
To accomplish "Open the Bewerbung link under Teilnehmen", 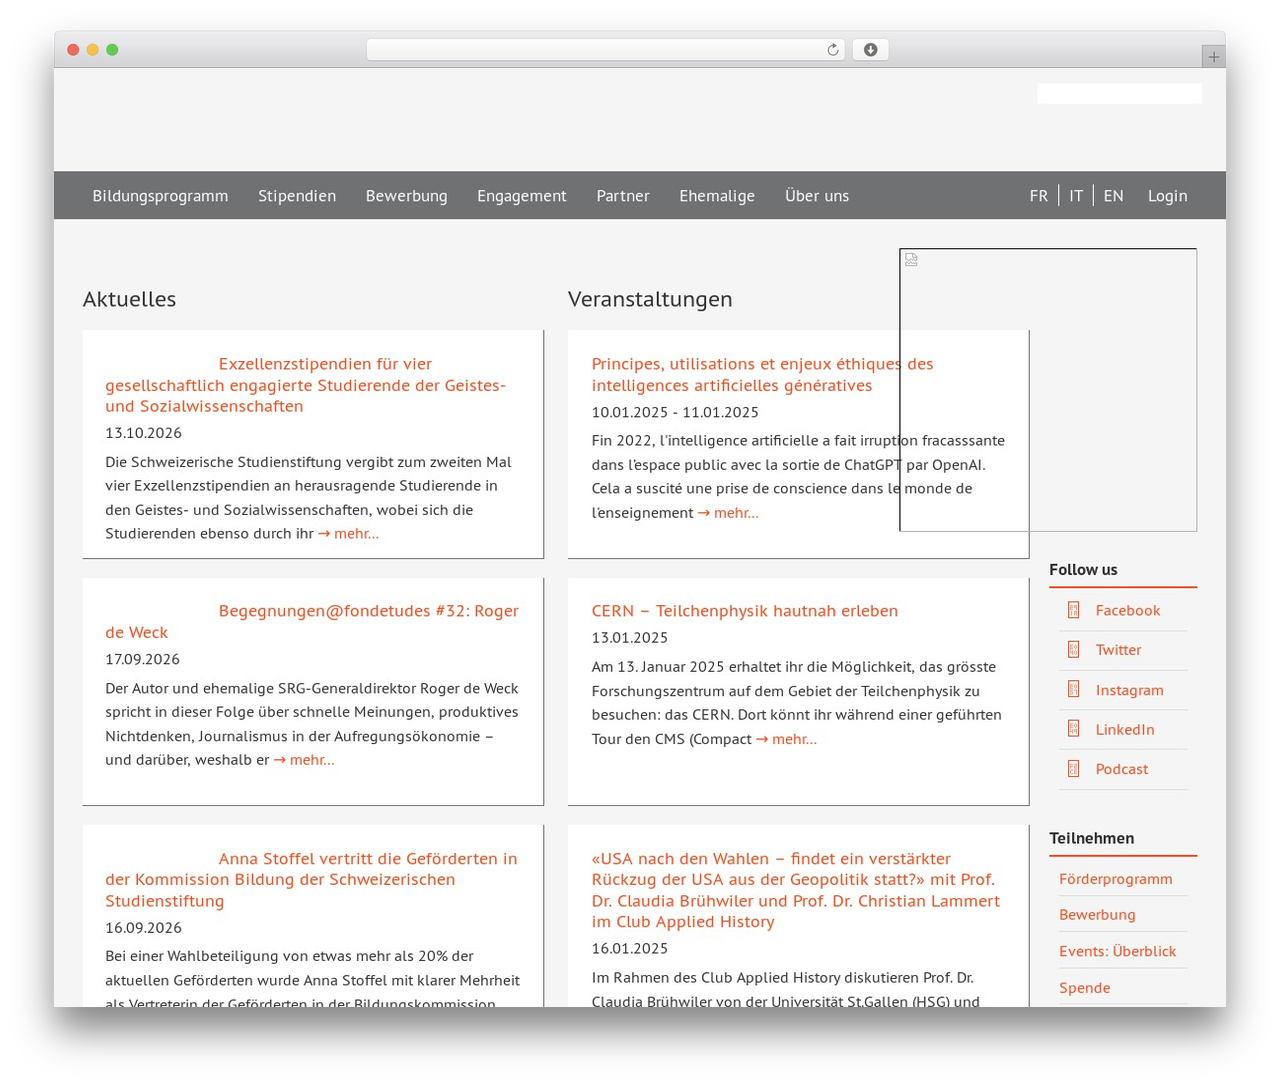I will pos(1097,915).
